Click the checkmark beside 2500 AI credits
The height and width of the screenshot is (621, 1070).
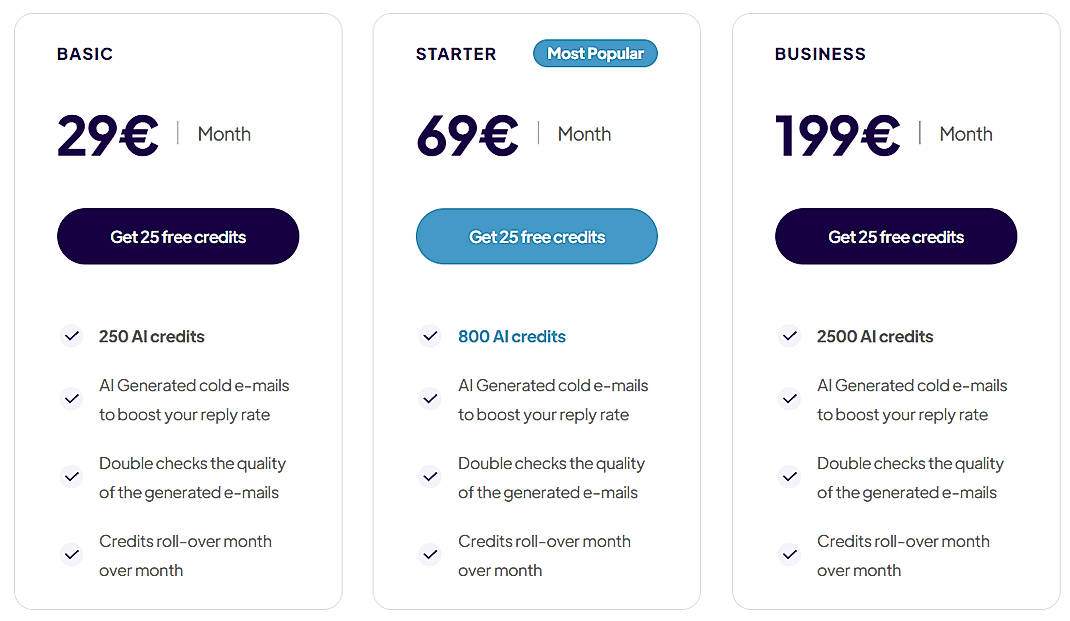tap(789, 336)
